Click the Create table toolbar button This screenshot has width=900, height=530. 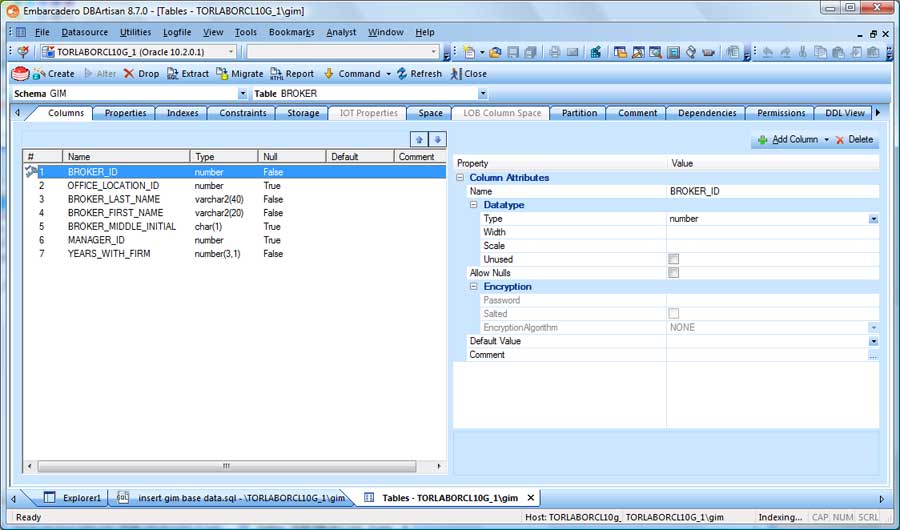[x=54, y=73]
